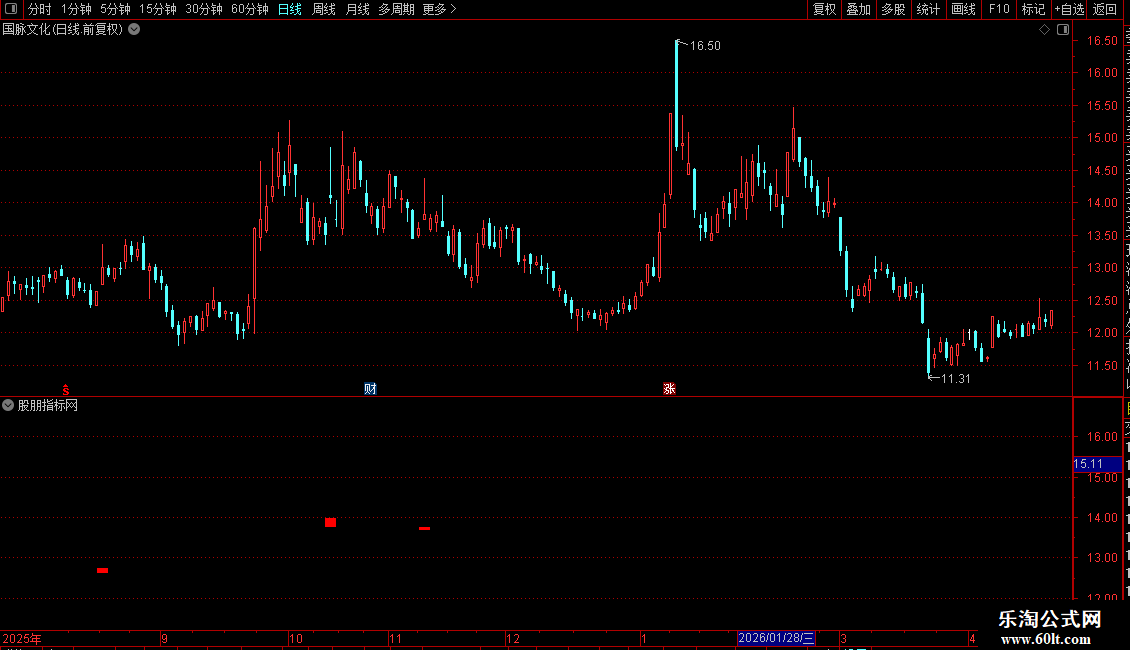
Task: Click the red indicator bar near 13.00
Action: click(102, 571)
